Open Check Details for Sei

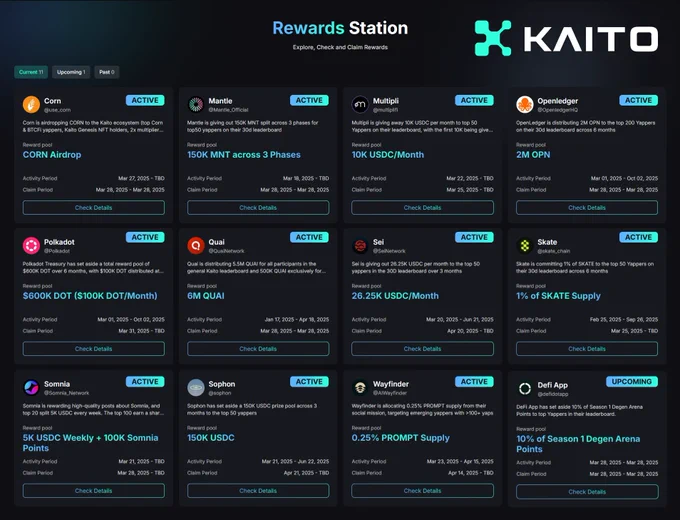point(422,349)
